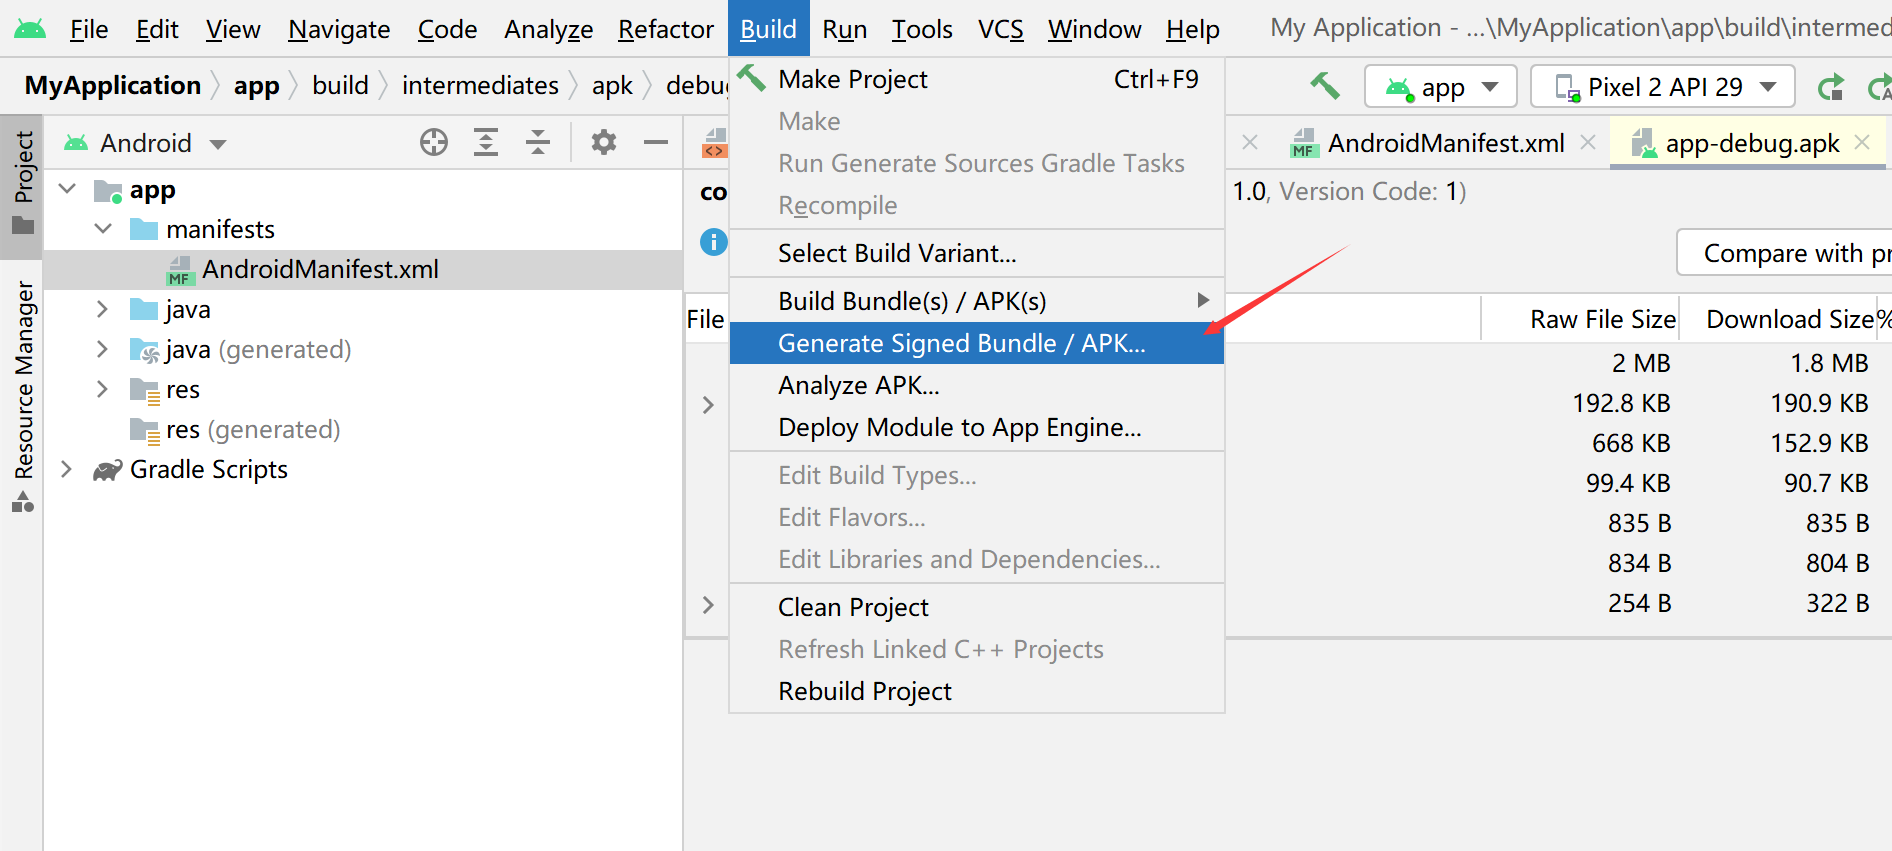Click the 192.8 KB raw size cell
Screen dimensions: 1892x851
[1621, 403]
